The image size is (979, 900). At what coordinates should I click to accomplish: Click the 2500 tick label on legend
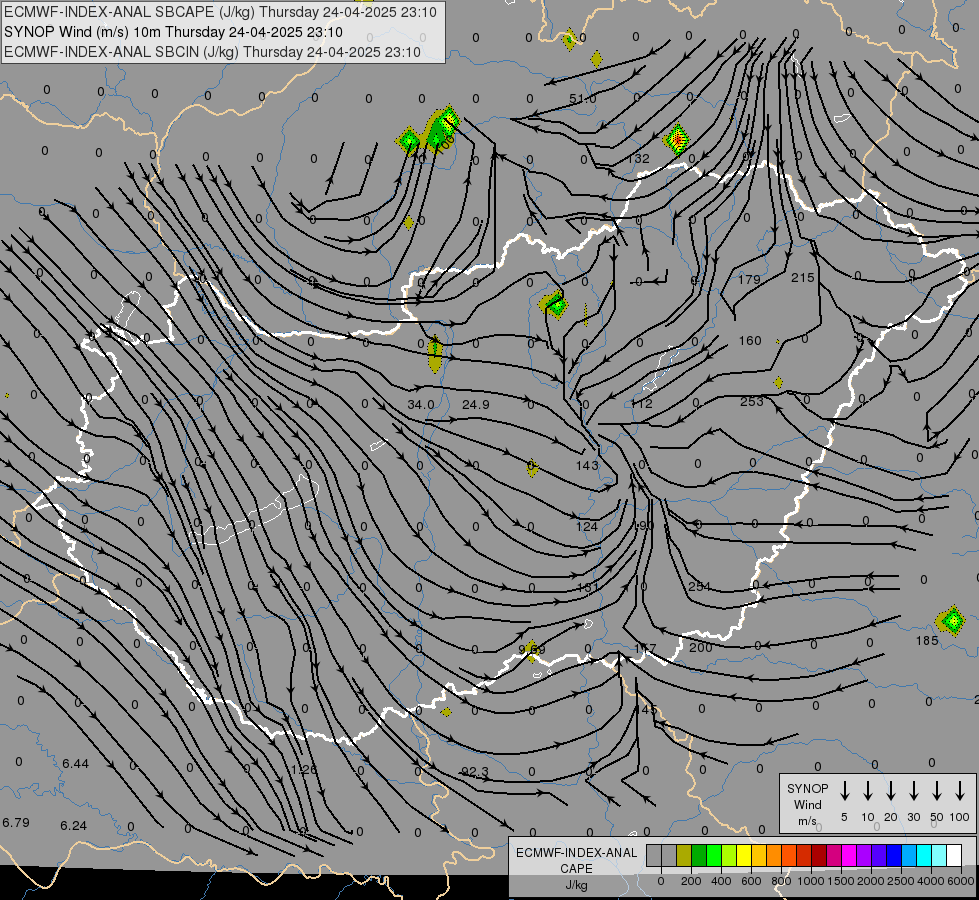[x=900, y=881]
